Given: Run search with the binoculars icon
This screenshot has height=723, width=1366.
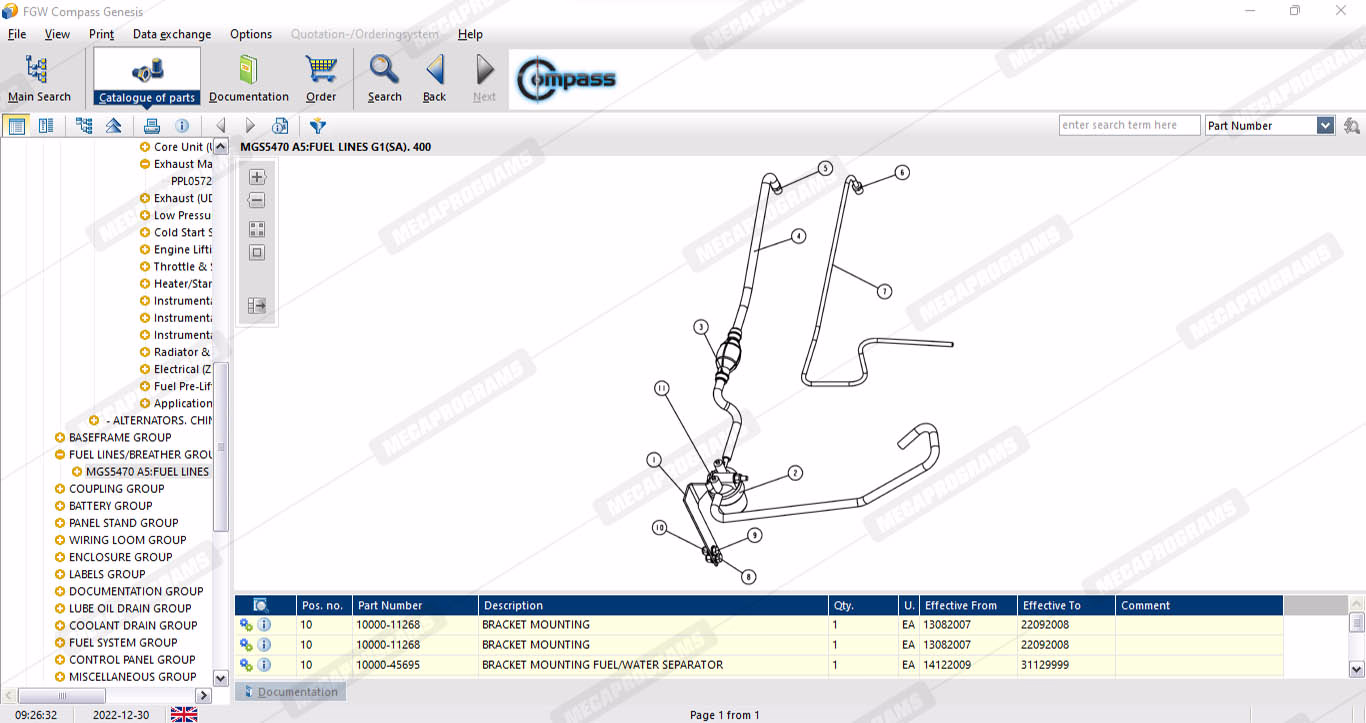Looking at the screenshot, I should [1352, 126].
